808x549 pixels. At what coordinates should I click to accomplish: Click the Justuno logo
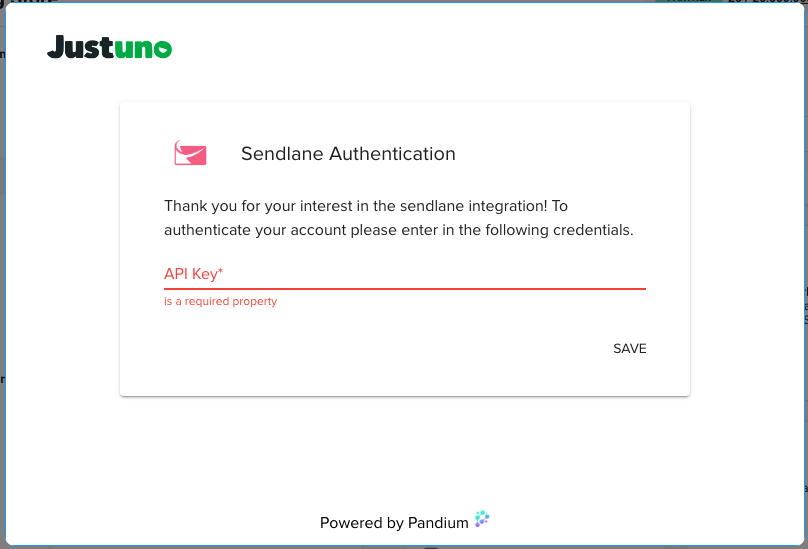click(109, 47)
